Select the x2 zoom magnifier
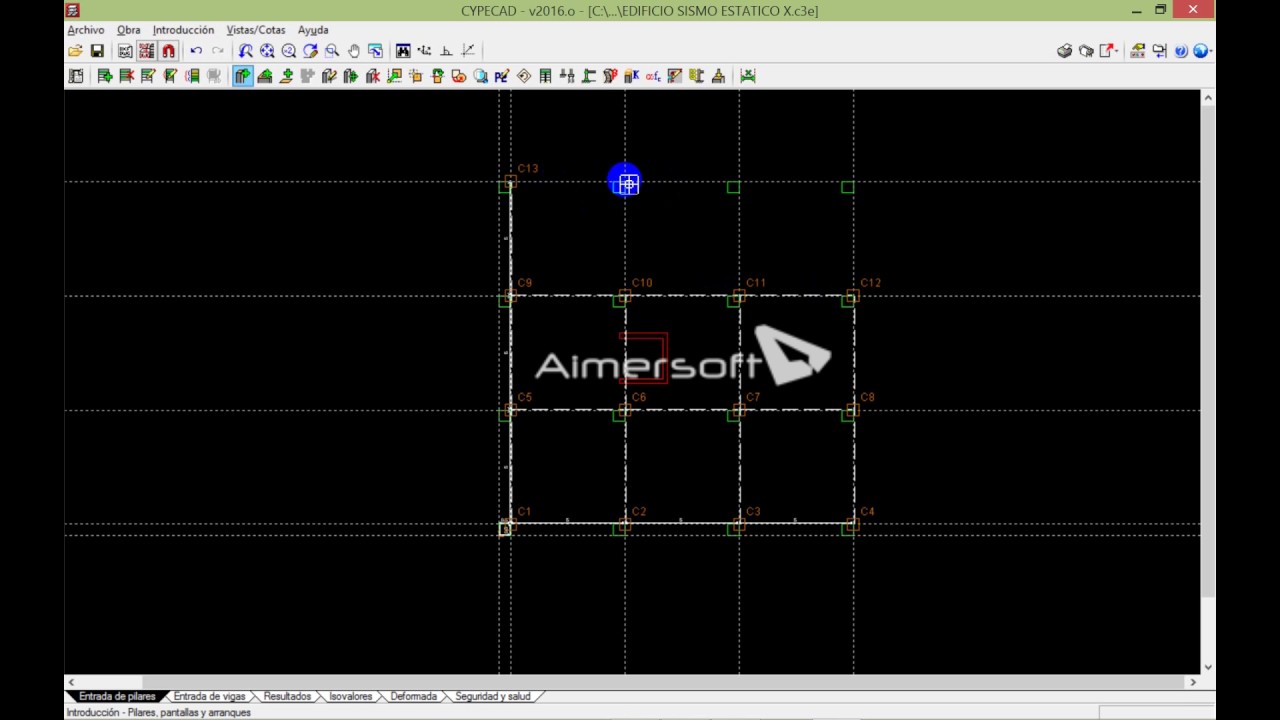The height and width of the screenshot is (720, 1280). (289, 51)
